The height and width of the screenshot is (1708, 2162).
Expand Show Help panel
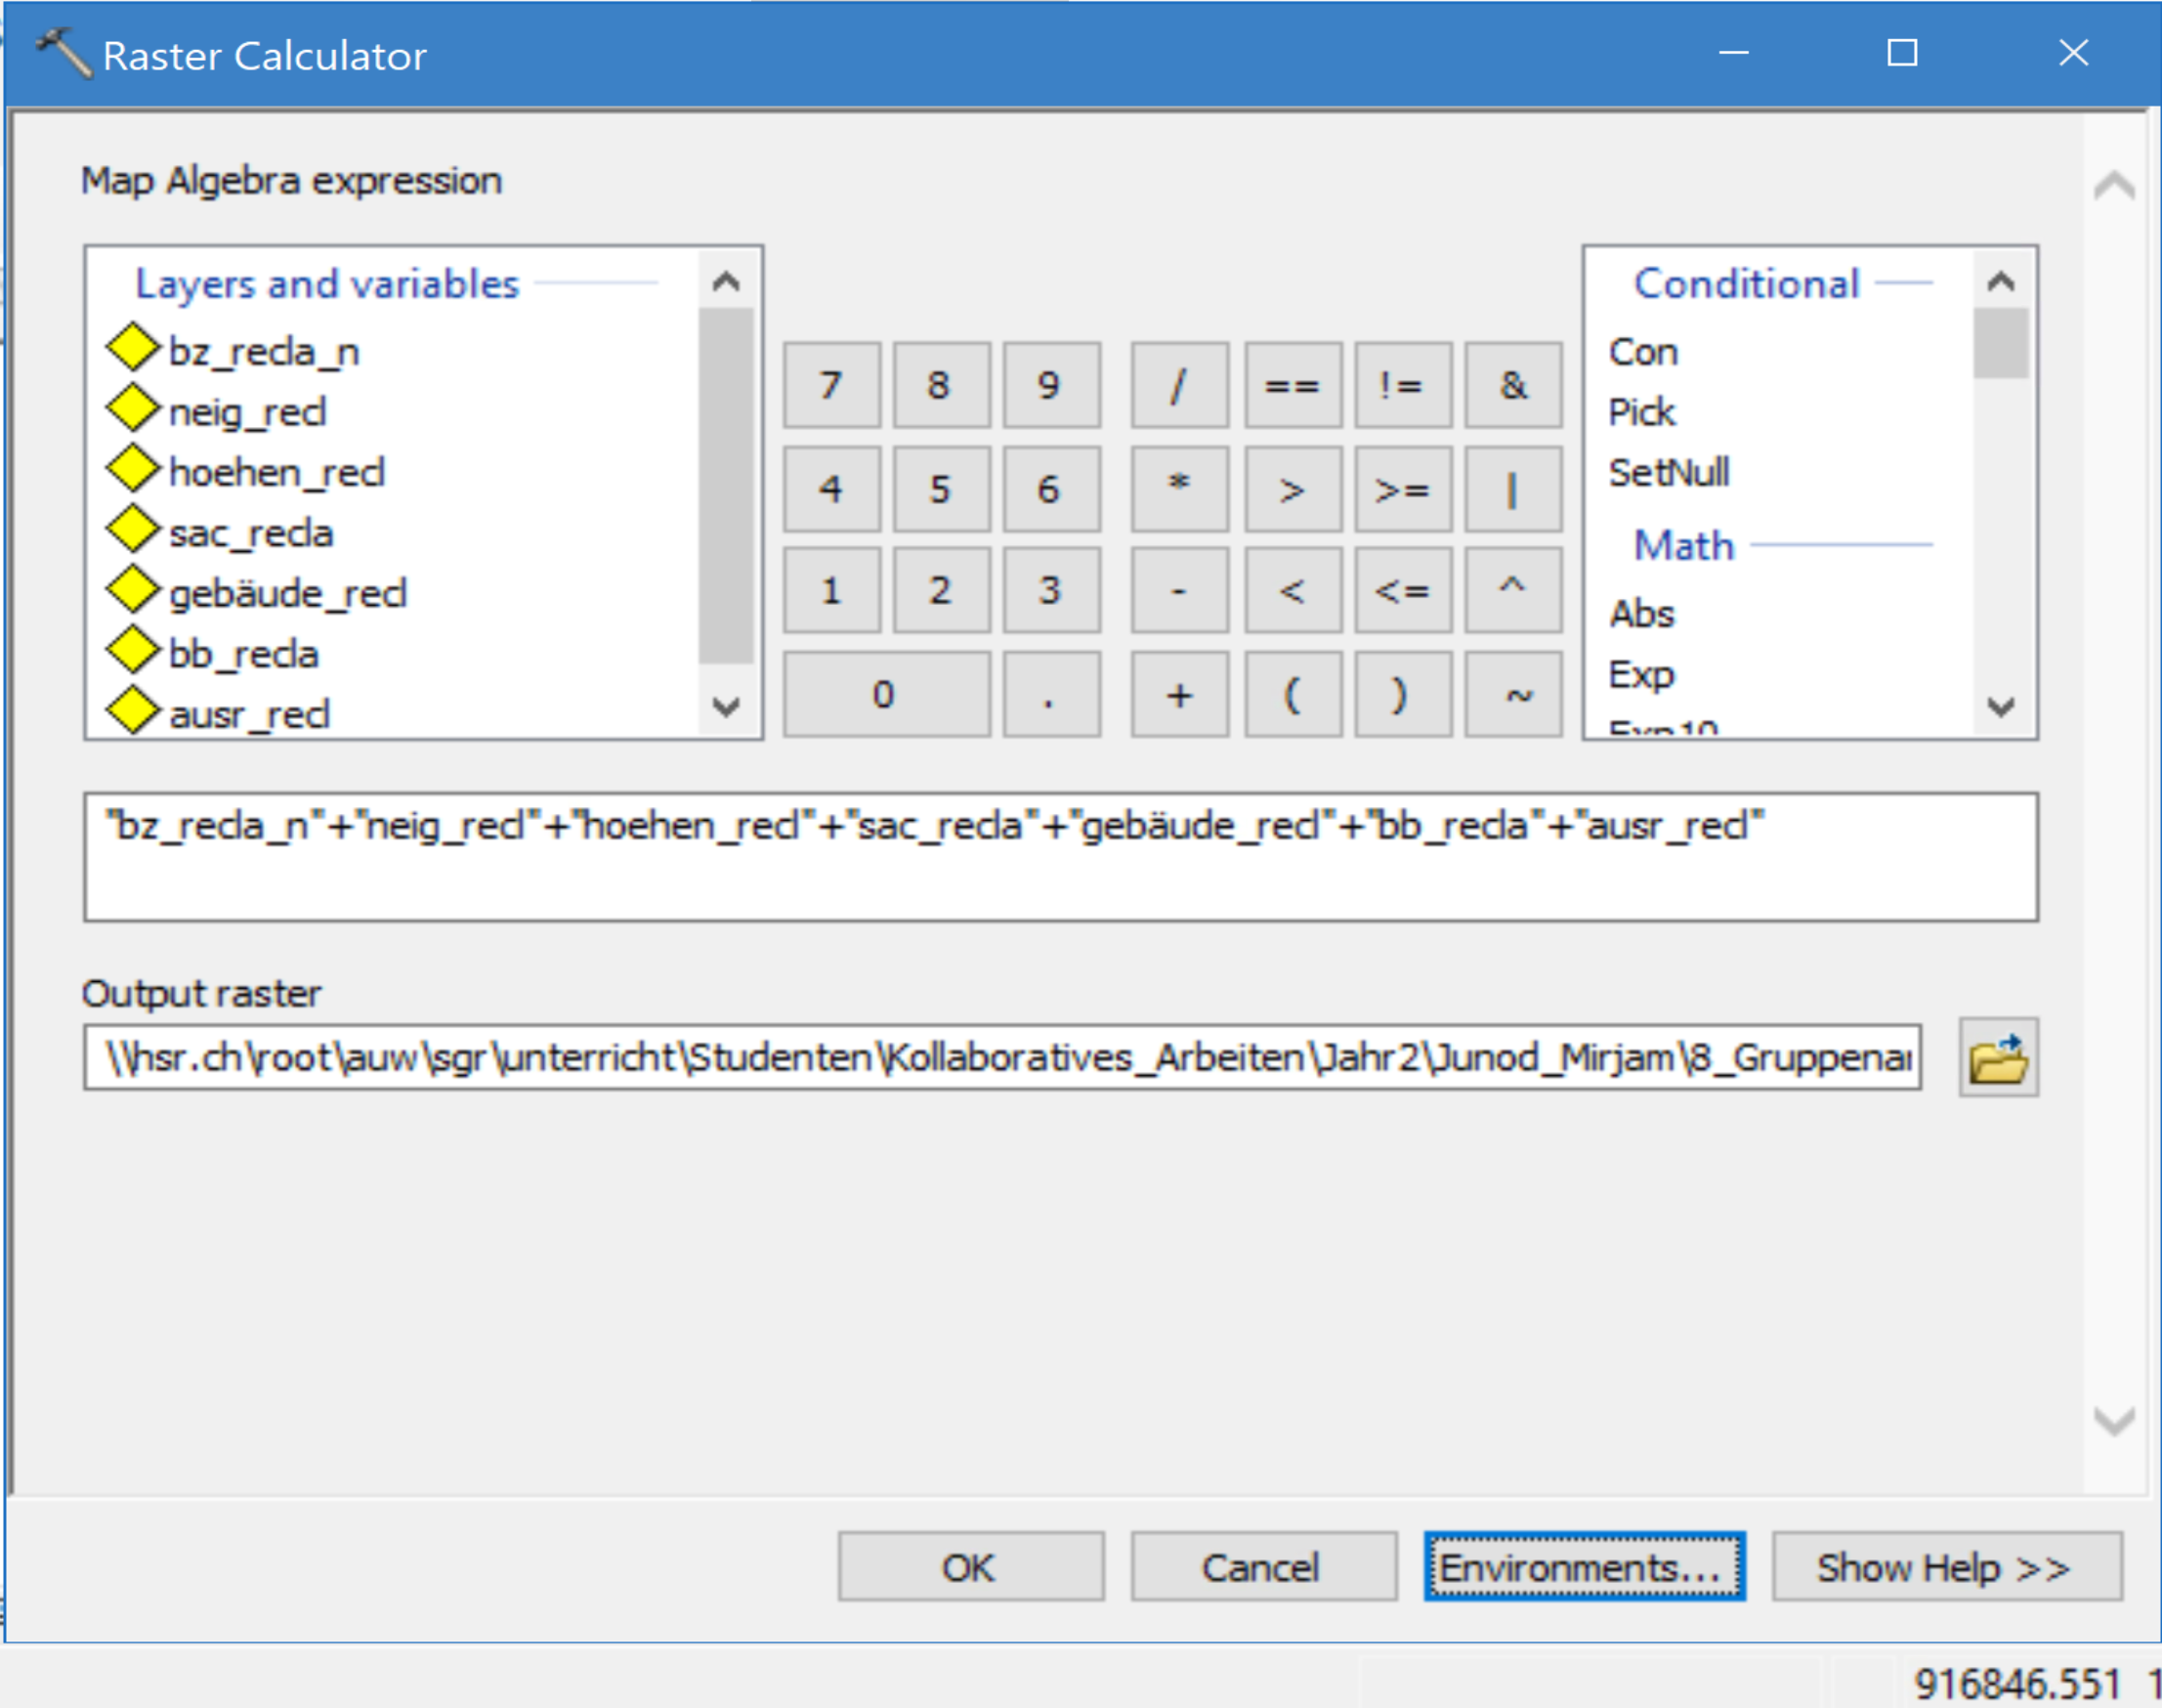click(1946, 1567)
